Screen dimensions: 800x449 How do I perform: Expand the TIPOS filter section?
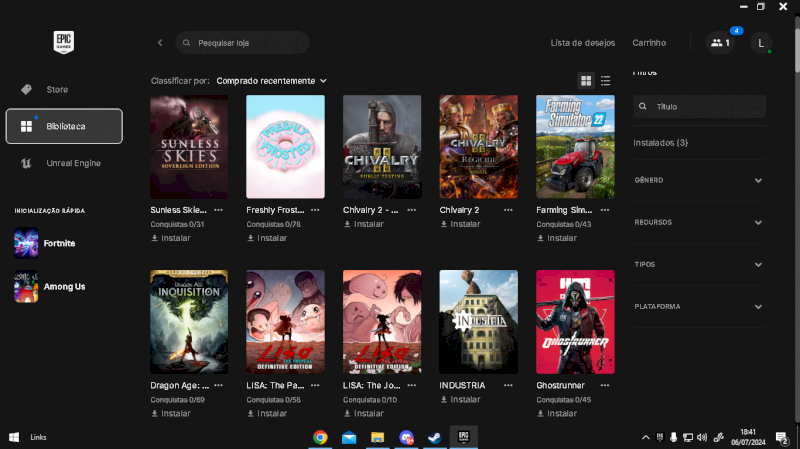click(x=699, y=264)
